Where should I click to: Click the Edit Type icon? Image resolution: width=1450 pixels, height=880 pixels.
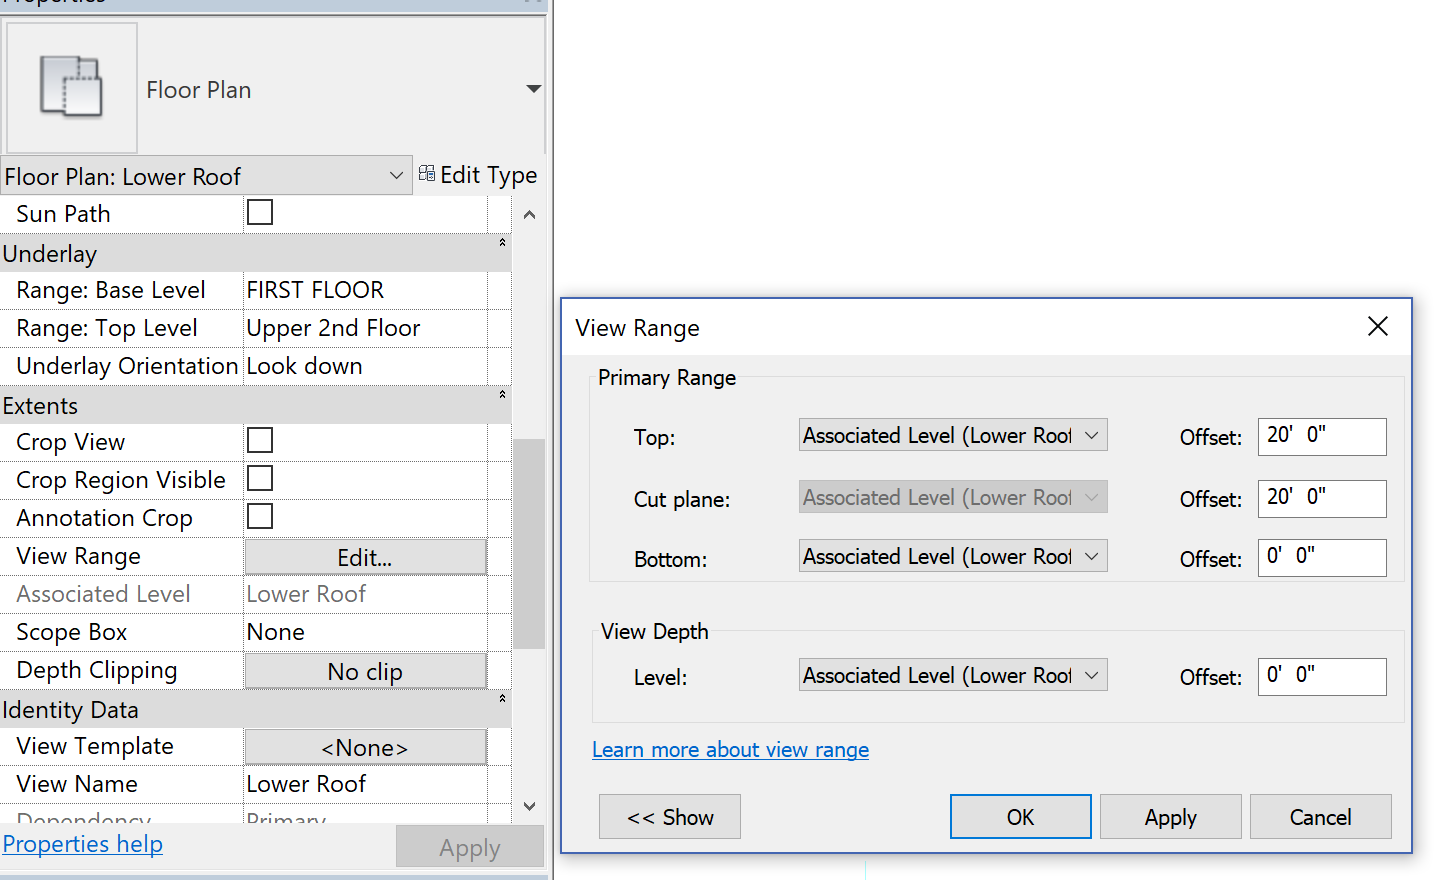pos(427,174)
